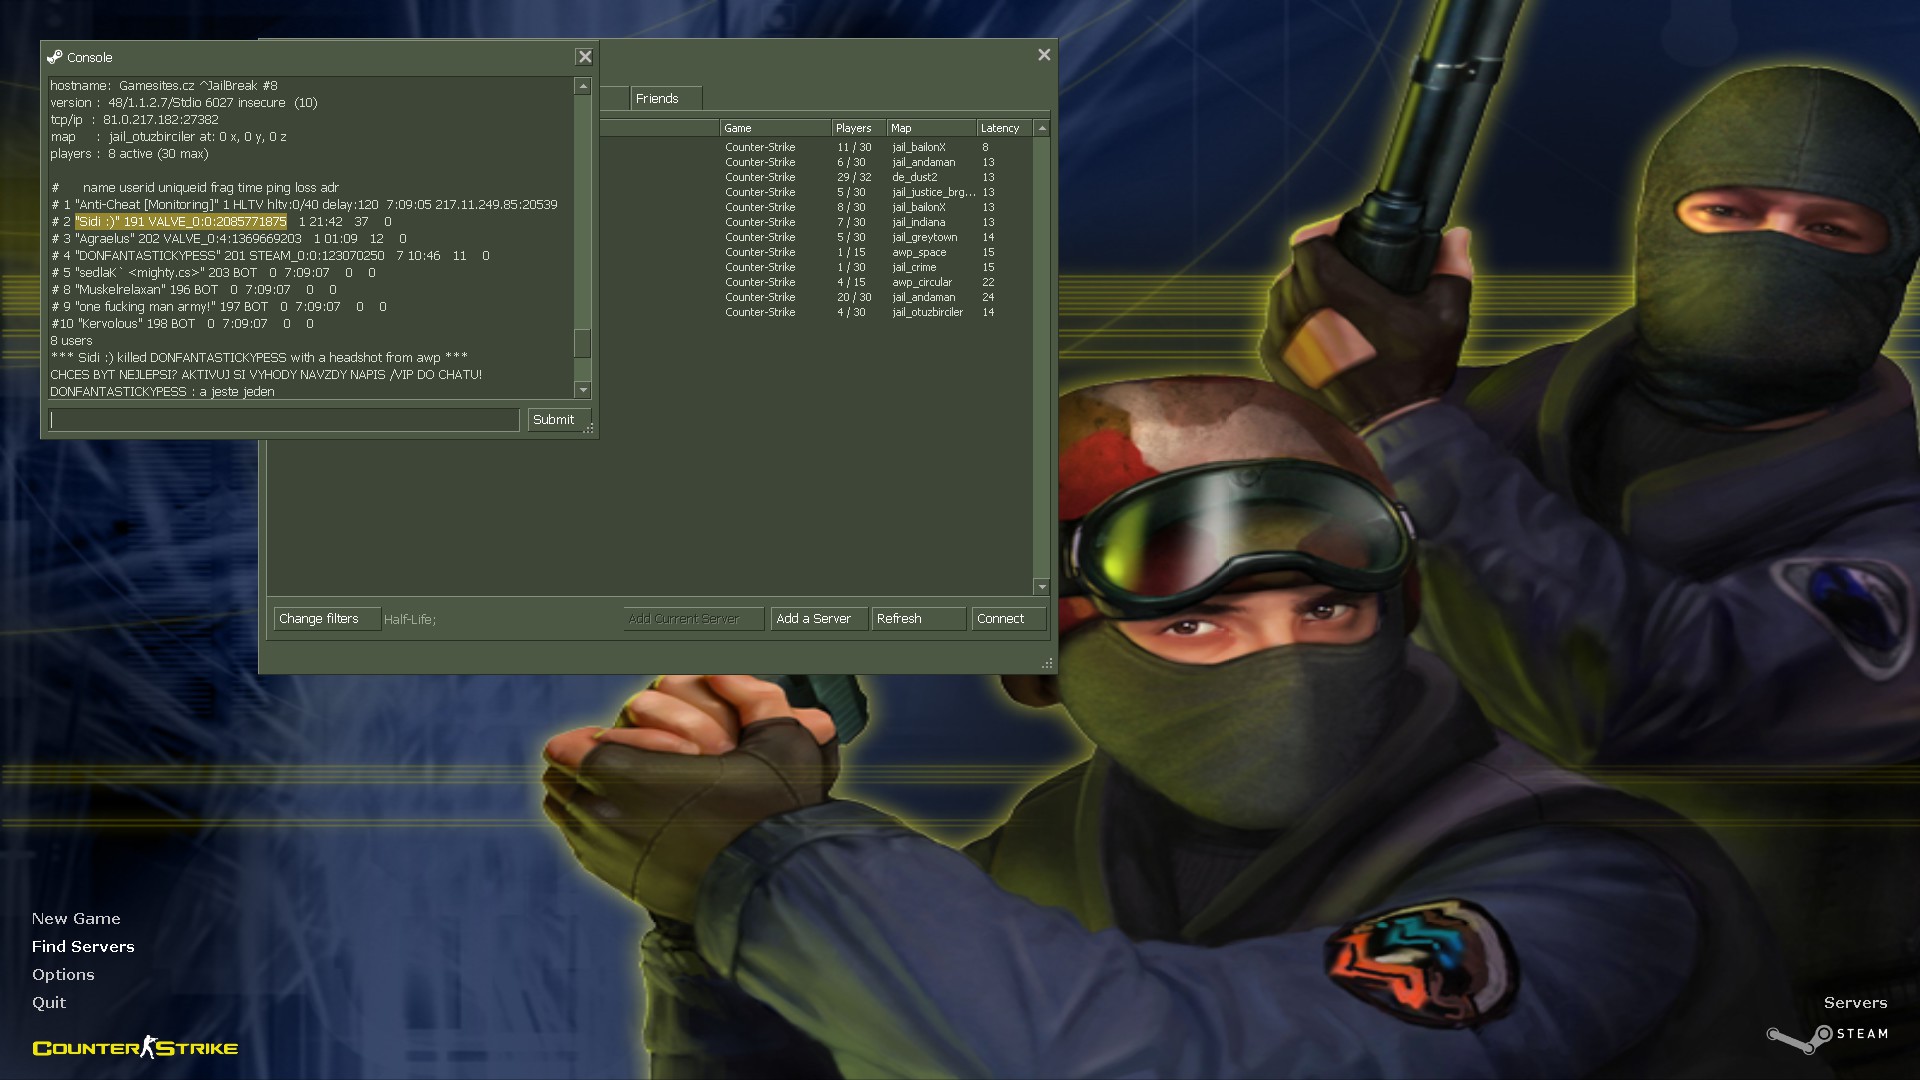Sort servers by Players column
The height and width of the screenshot is (1080, 1920).
click(859, 128)
